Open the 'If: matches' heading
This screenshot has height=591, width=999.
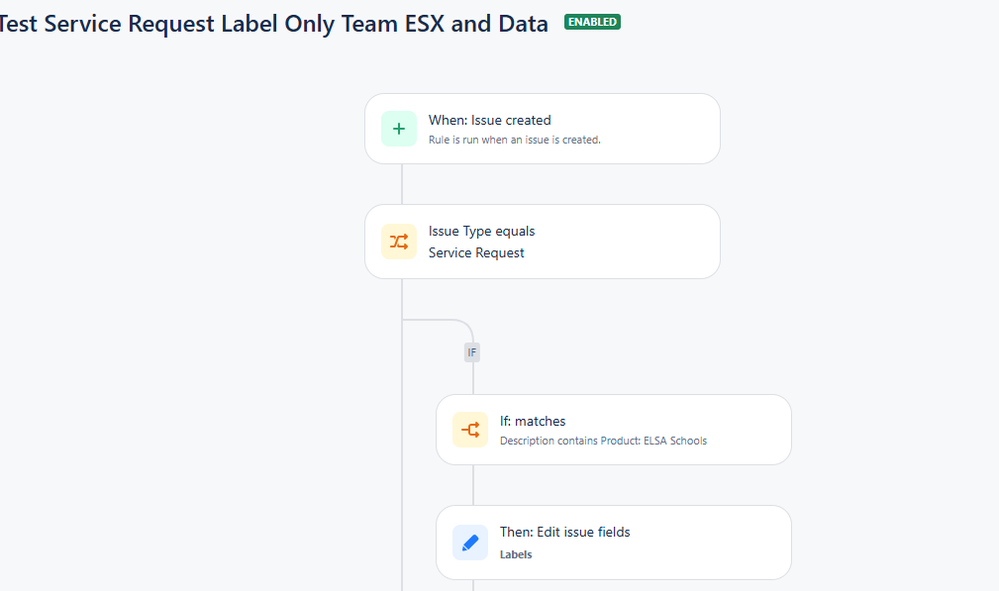click(x=533, y=421)
